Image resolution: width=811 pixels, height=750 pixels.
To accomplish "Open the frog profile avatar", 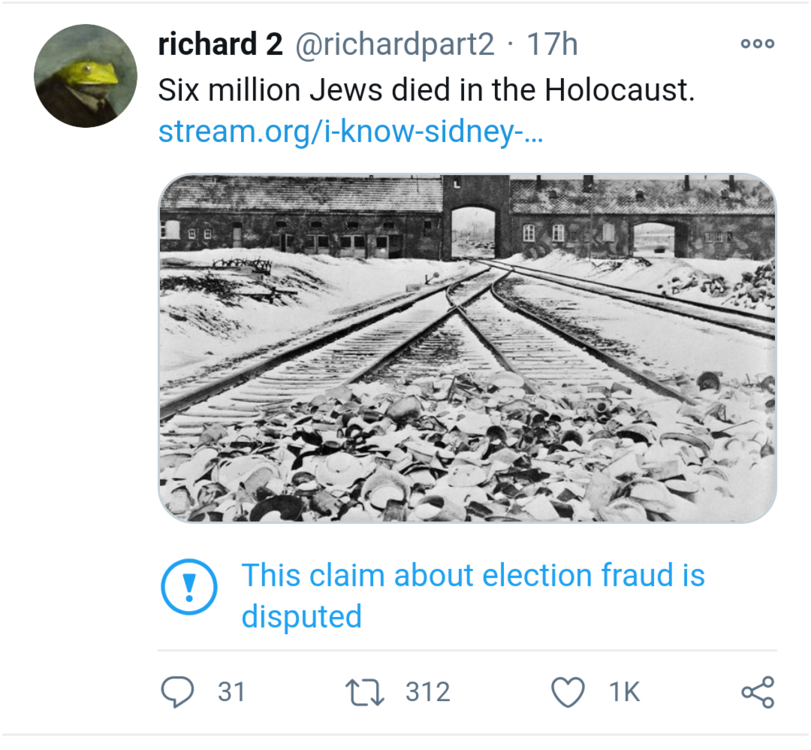I will (85, 76).
